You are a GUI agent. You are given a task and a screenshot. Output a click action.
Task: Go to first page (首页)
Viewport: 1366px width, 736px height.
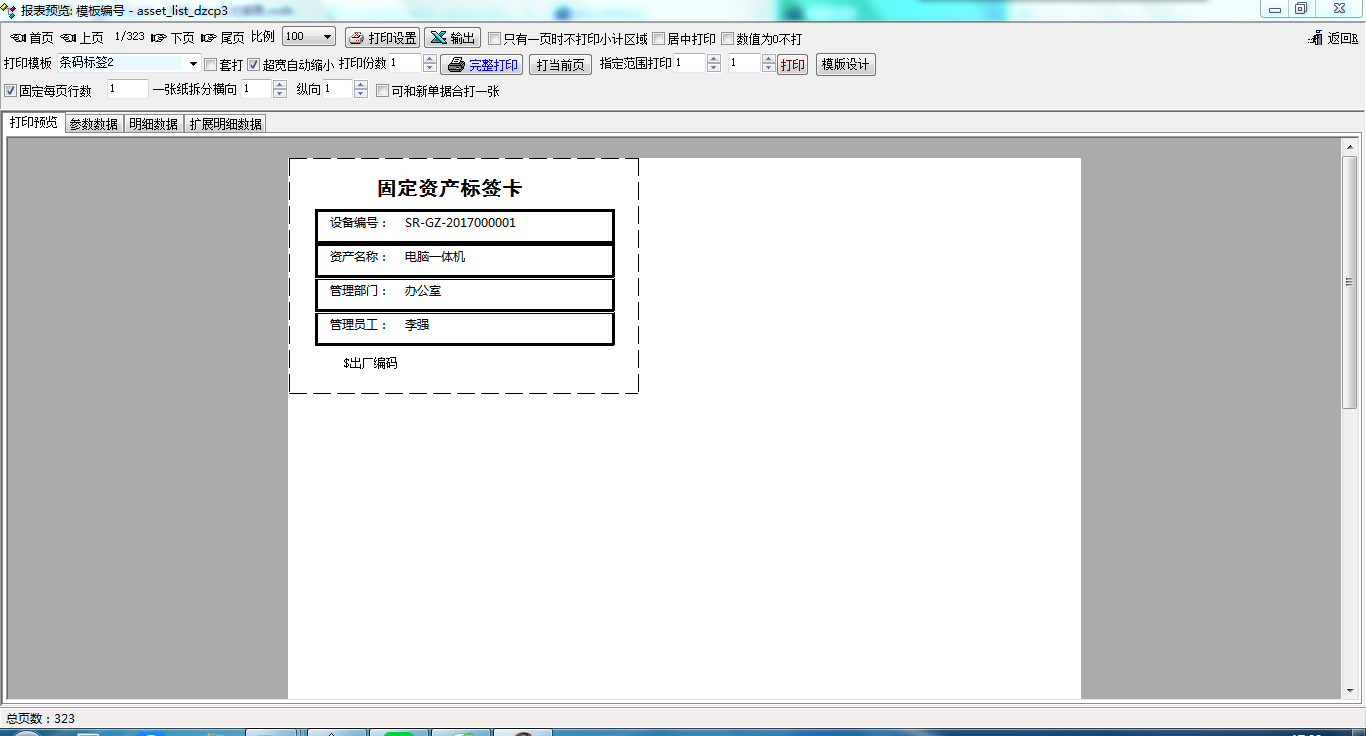click(31, 38)
